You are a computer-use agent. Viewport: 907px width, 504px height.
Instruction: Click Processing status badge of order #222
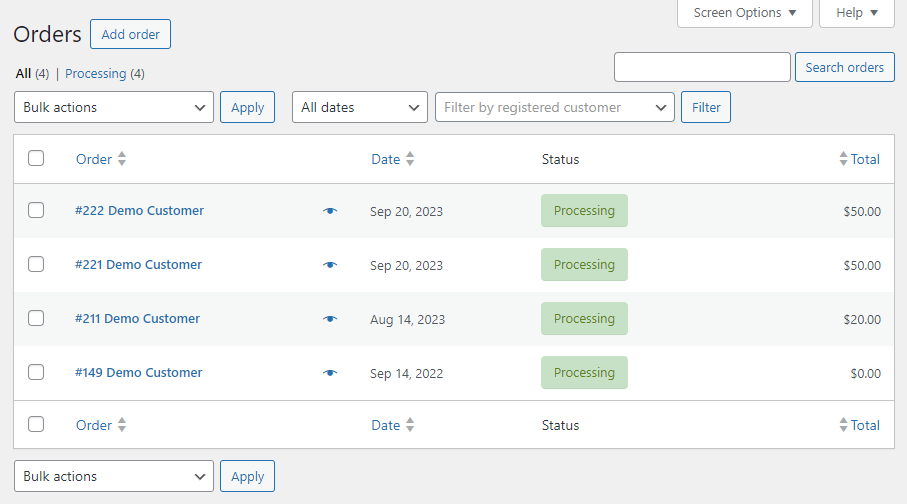(x=584, y=211)
